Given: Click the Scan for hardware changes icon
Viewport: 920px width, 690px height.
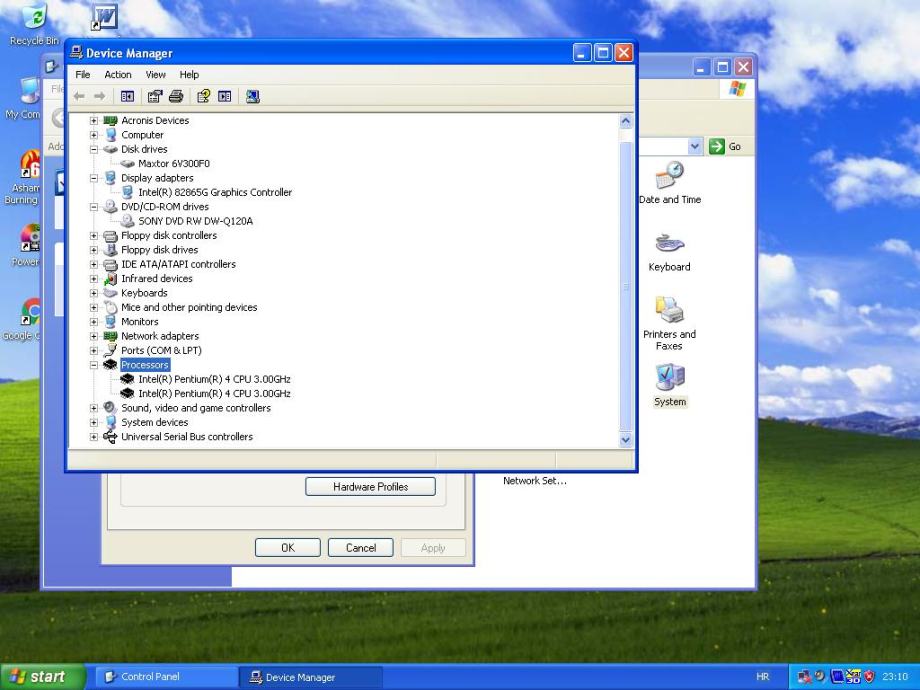Looking at the screenshot, I should [x=252, y=97].
